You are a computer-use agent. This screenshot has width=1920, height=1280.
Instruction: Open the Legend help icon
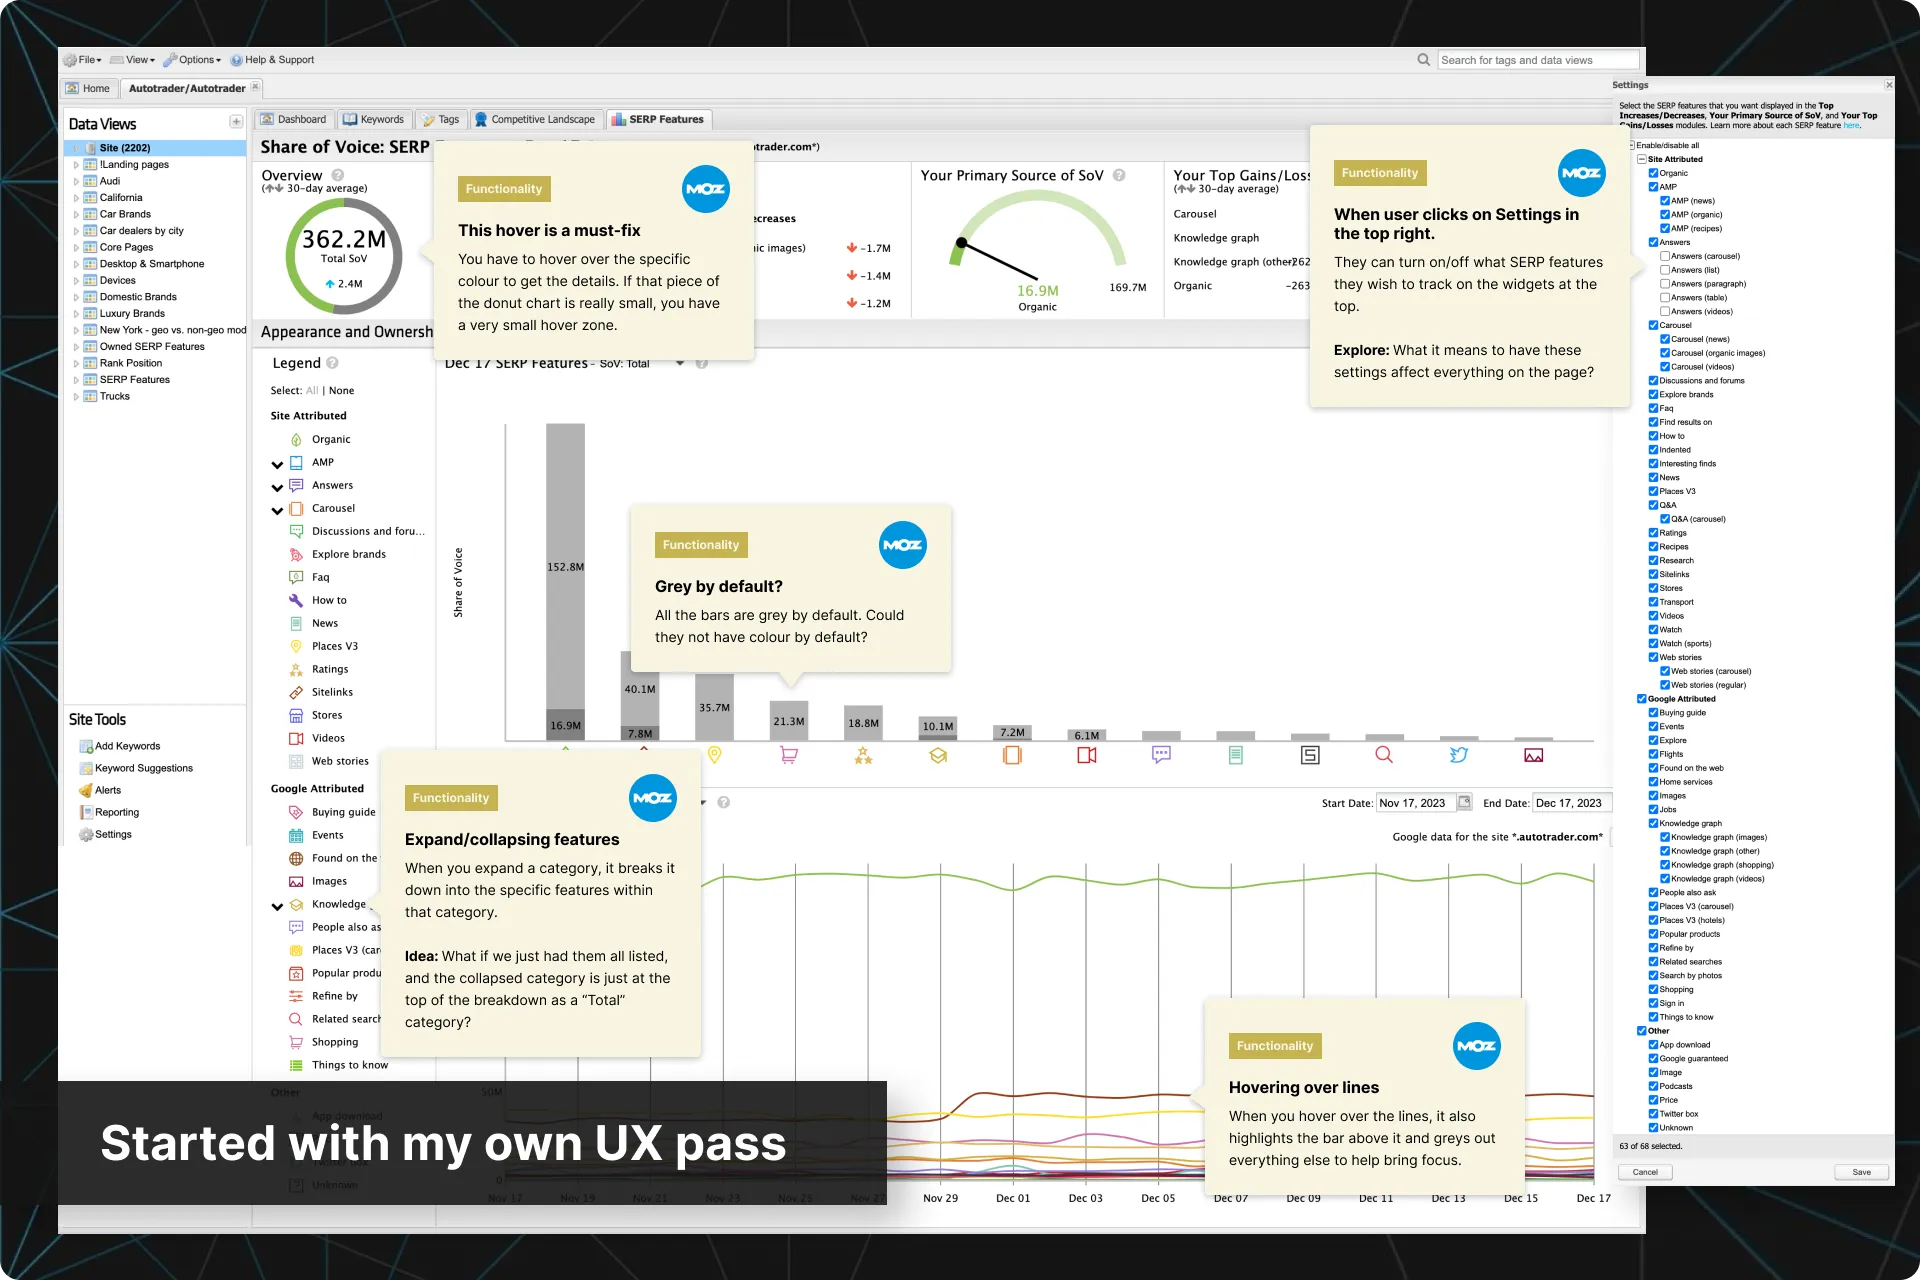click(333, 363)
